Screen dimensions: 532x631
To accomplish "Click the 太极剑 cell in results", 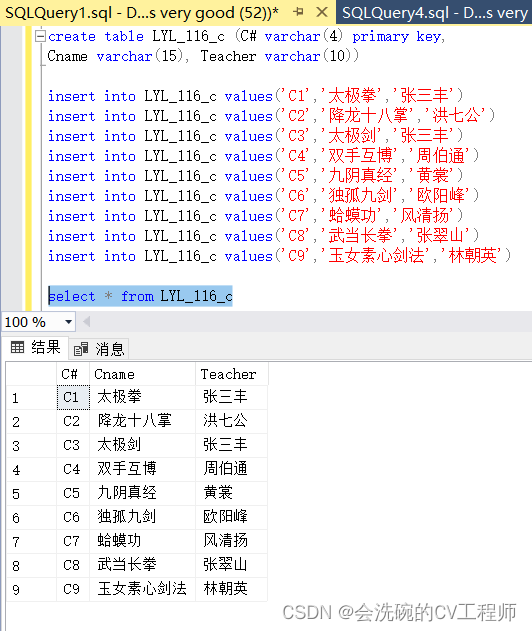I will click(142, 445).
